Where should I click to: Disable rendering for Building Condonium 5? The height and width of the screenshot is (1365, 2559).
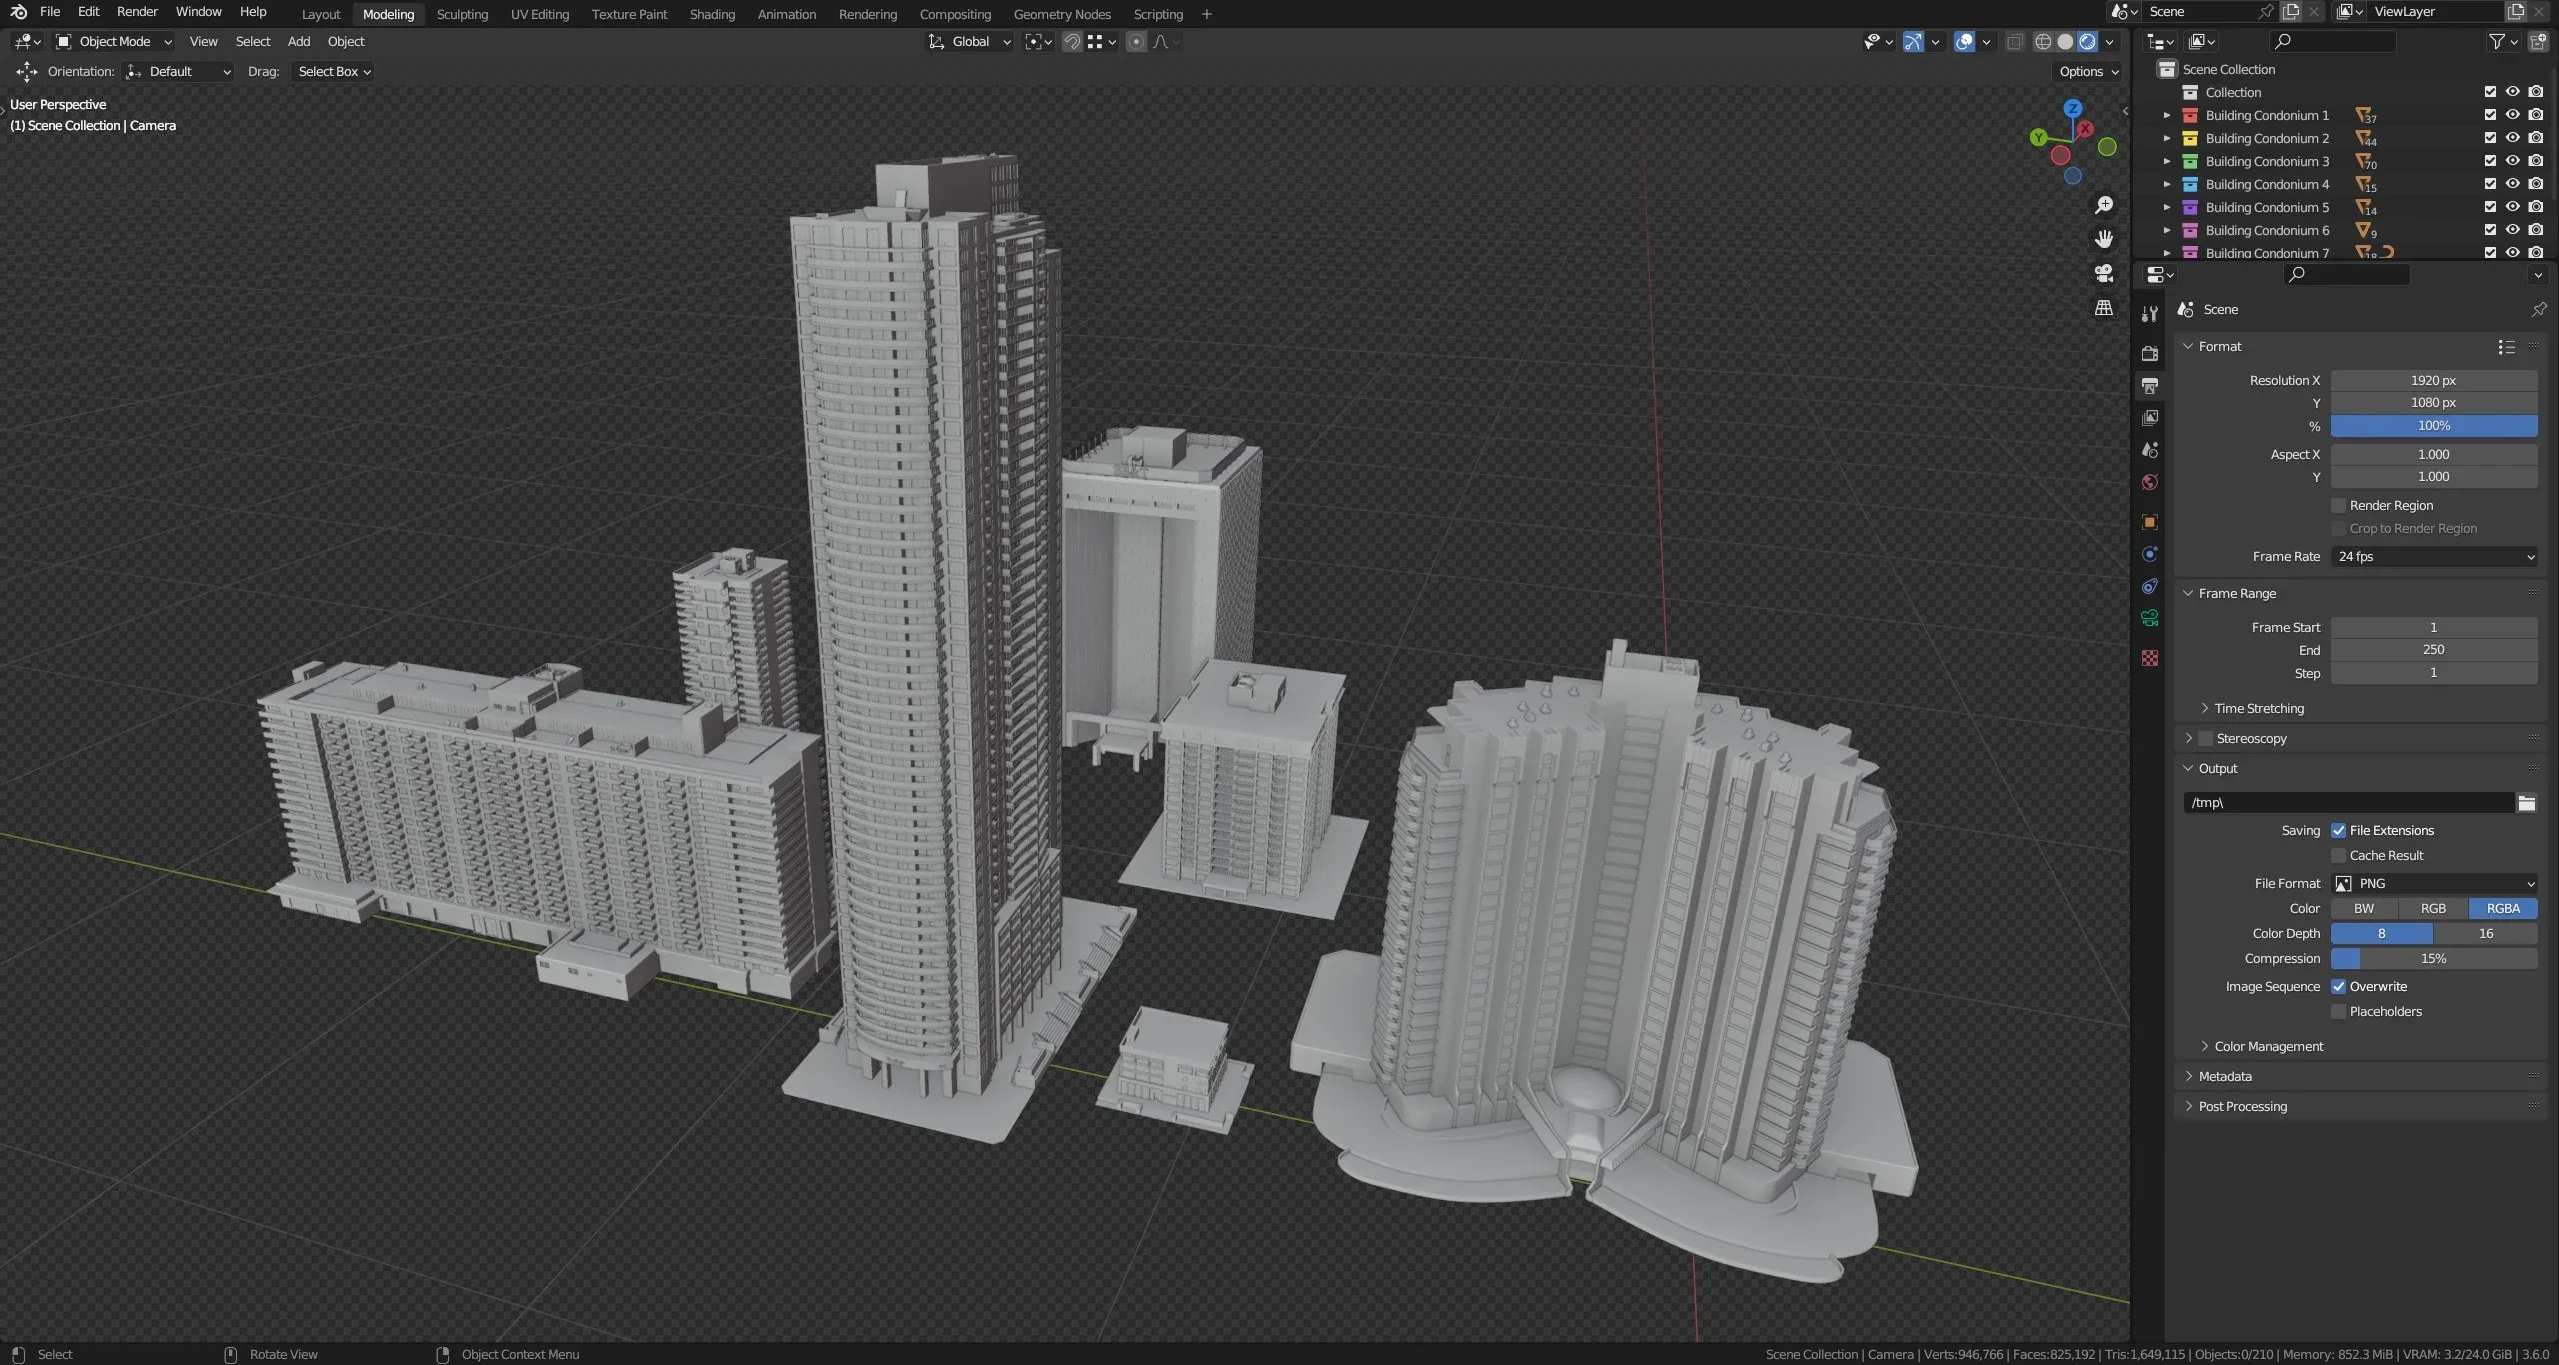click(2535, 207)
